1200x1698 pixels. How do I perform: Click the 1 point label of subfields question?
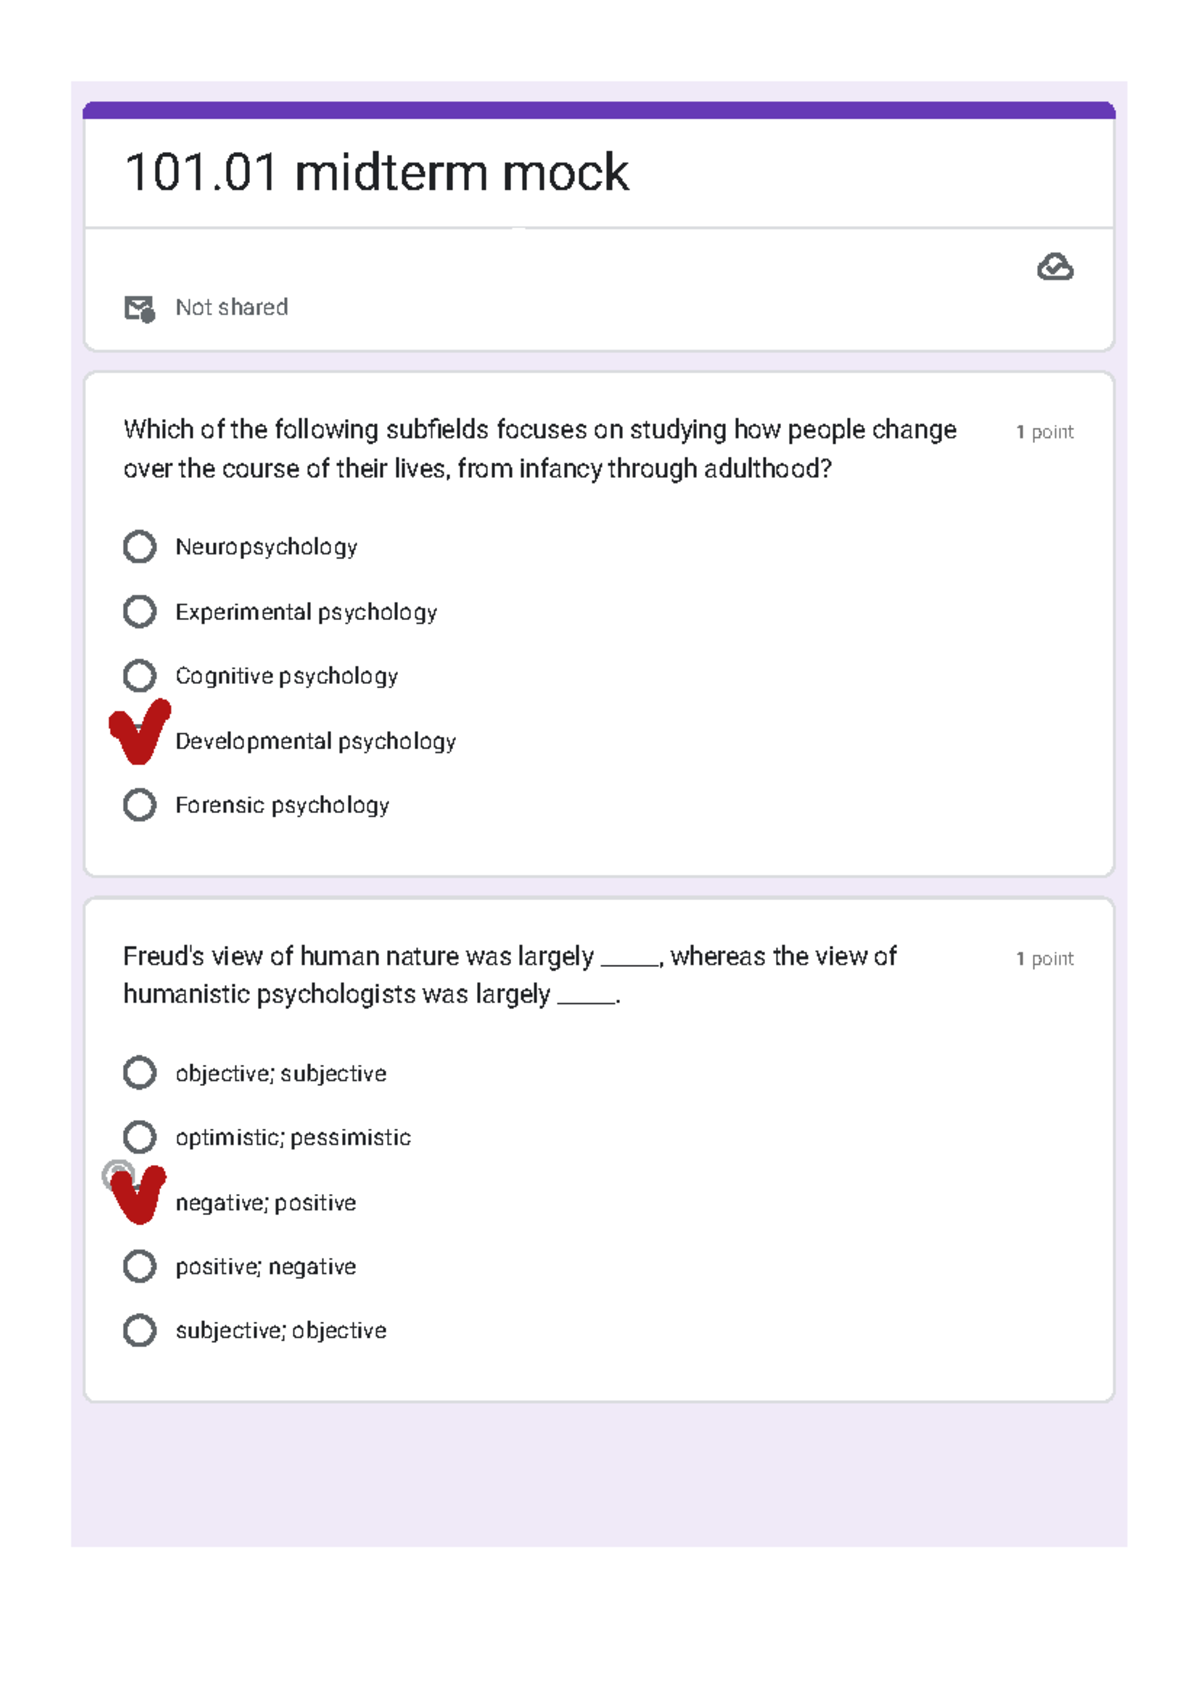point(1044,432)
